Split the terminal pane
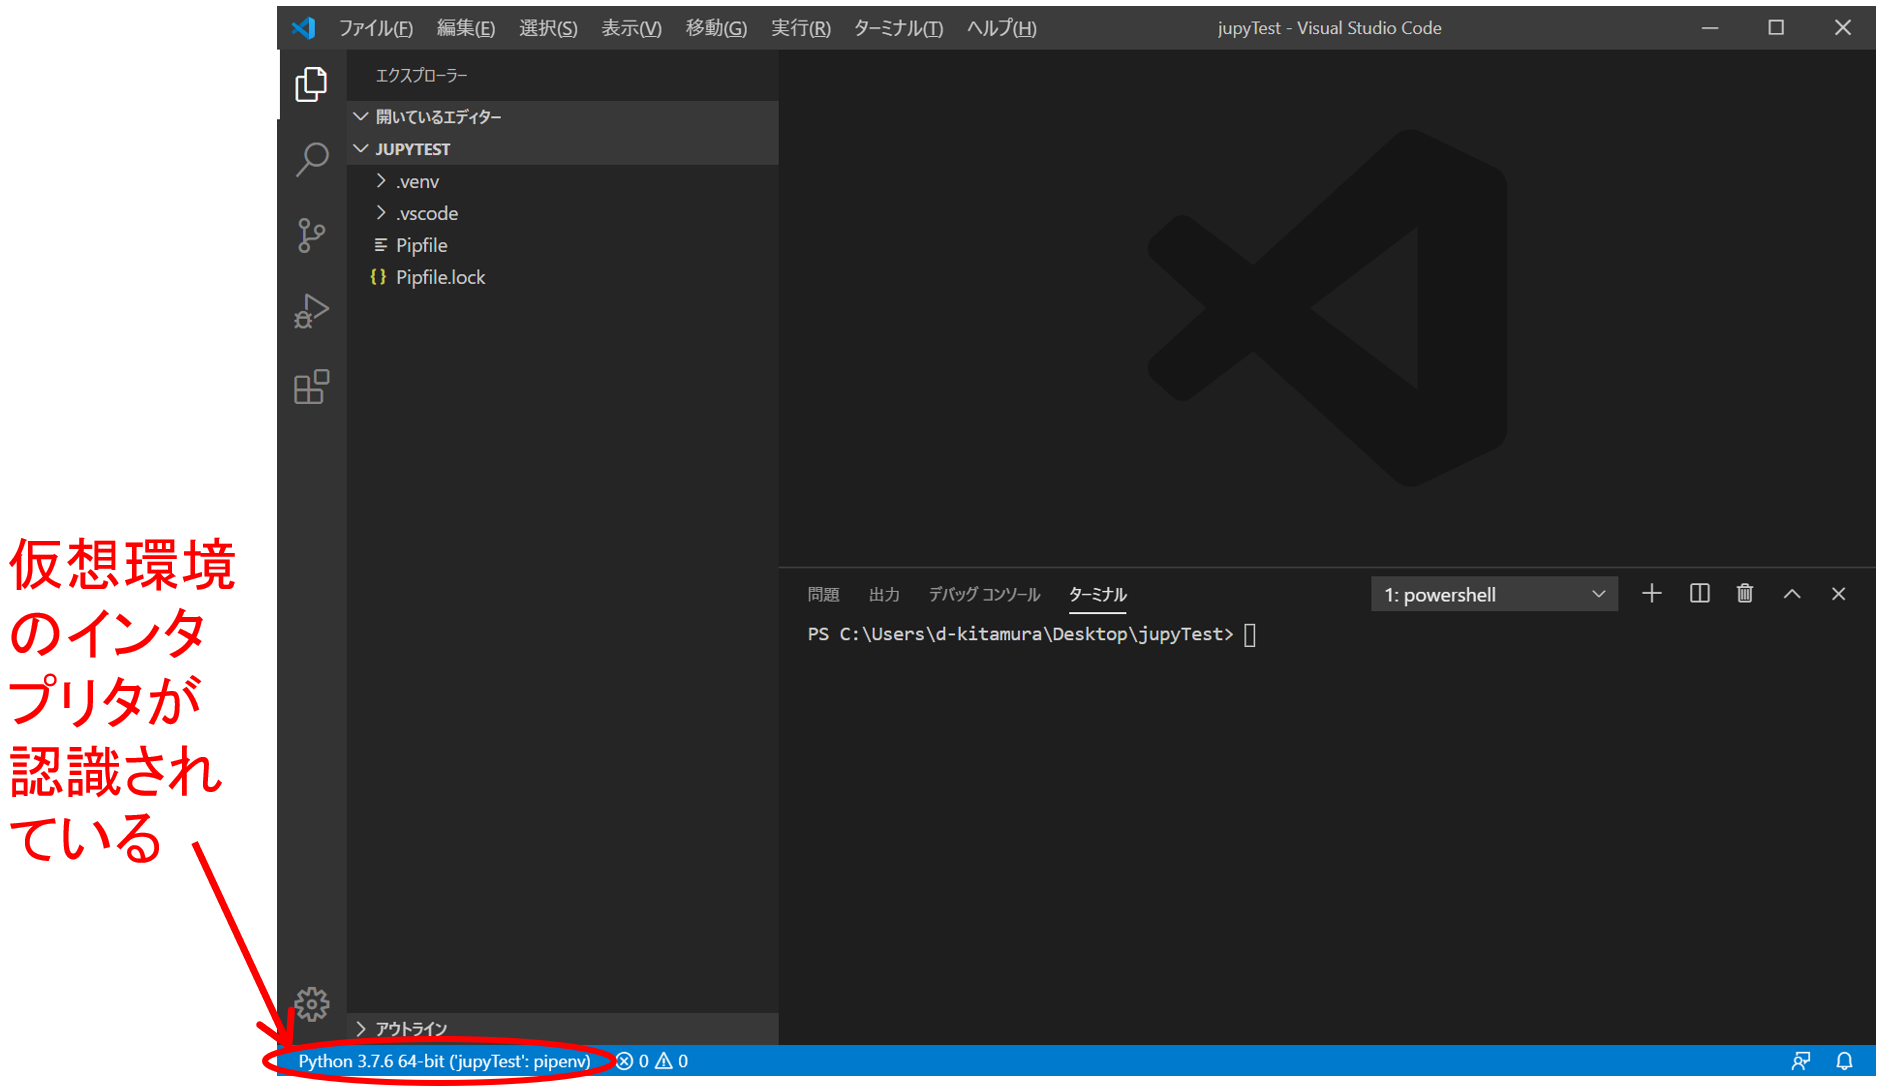This screenshot has width=1881, height=1088. coord(1699,594)
